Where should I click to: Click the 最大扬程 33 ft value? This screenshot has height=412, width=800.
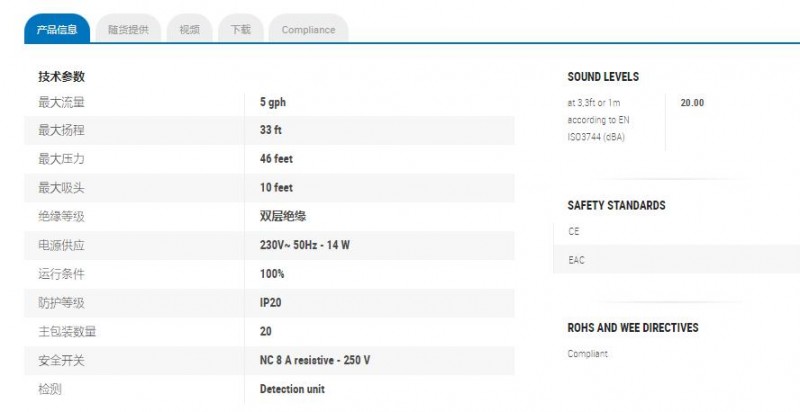271,130
